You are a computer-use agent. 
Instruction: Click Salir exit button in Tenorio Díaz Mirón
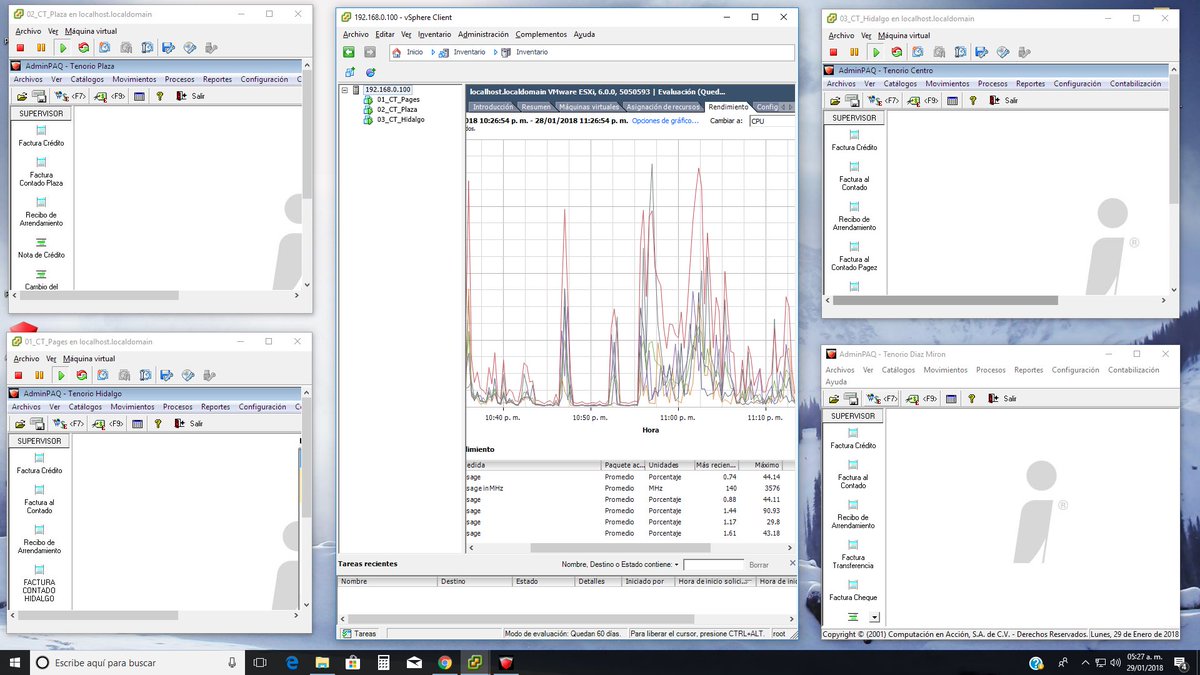tap(1003, 398)
